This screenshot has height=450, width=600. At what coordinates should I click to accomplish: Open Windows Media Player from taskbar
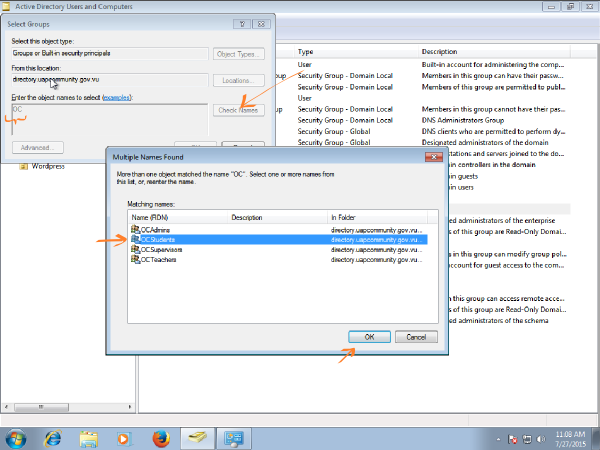tap(124, 439)
